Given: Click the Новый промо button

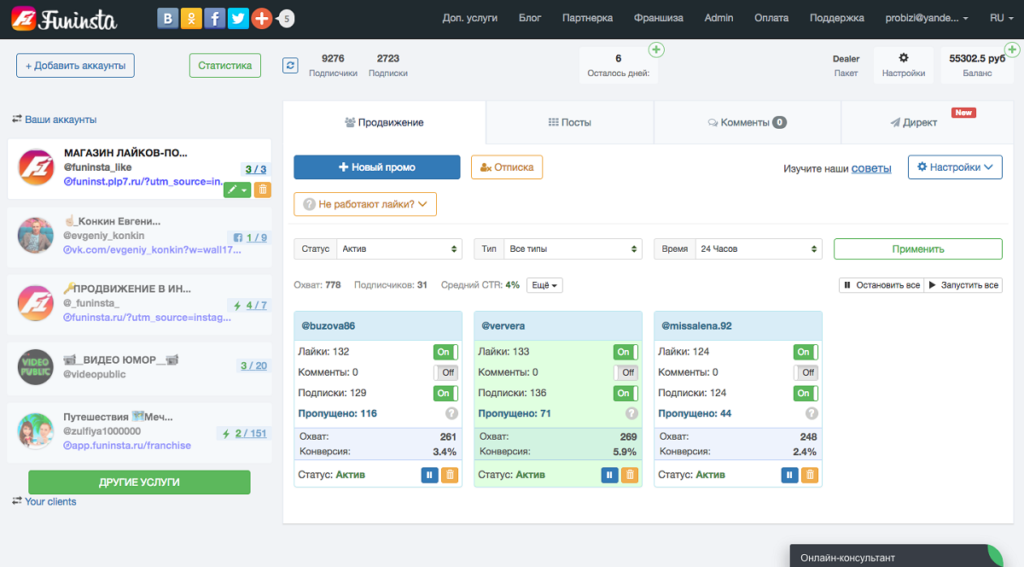Looking at the screenshot, I should pos(376,167).
